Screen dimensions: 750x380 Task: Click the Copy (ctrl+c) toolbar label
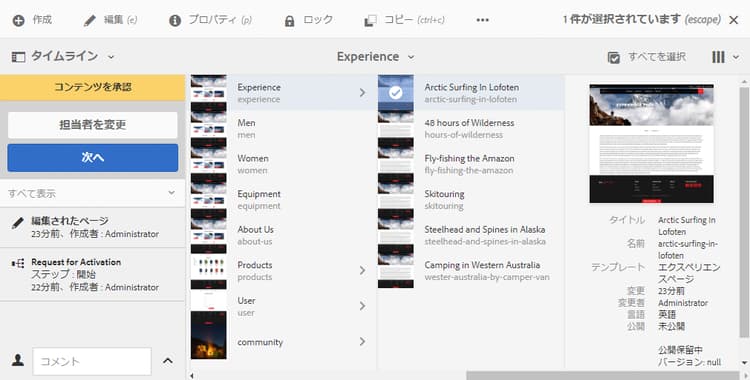coord(414,20)
